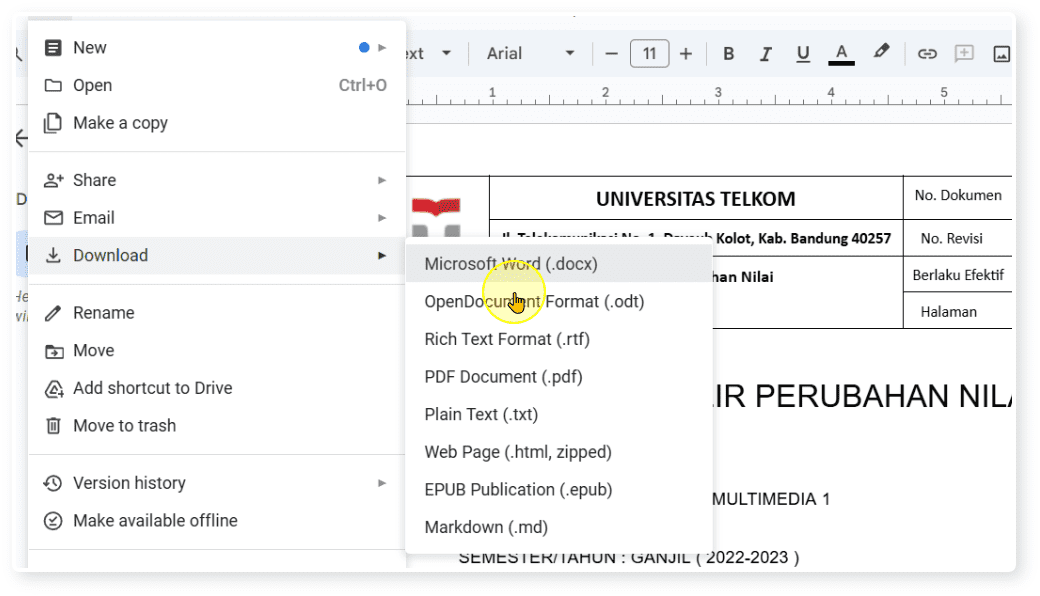Select the Move option
Viewport: 1040px width, 596px height.
click(216, 350)
